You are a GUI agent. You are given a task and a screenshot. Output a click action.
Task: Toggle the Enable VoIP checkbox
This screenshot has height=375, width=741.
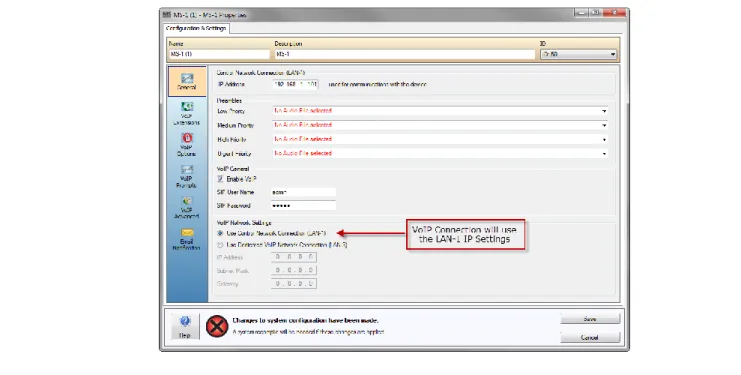coord(220,179)
